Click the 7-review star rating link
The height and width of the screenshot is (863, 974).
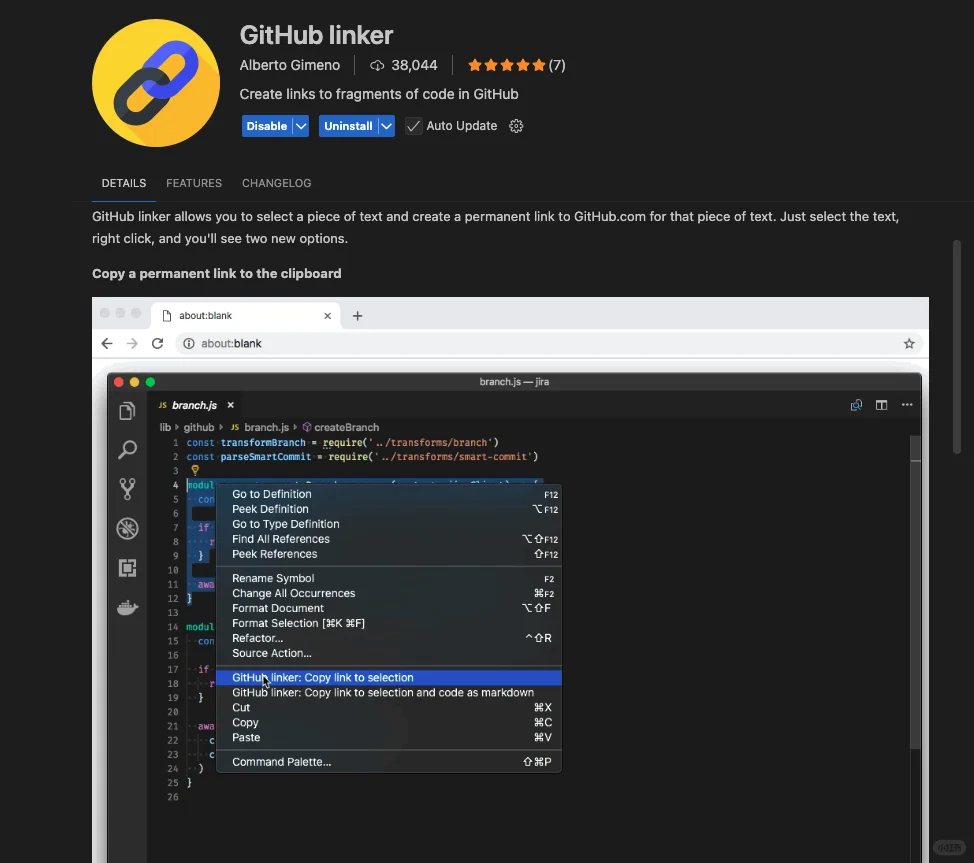tap(516, 64)
